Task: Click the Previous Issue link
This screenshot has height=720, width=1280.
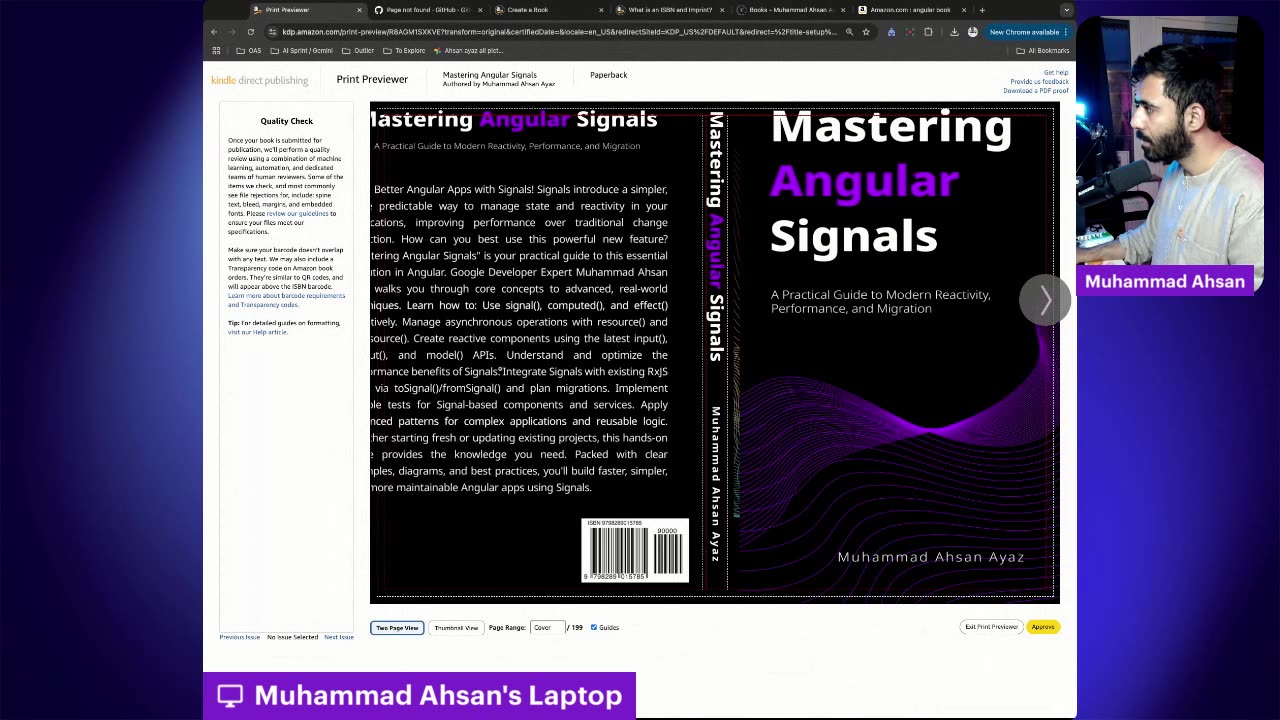Action: (x=239, y=637)
